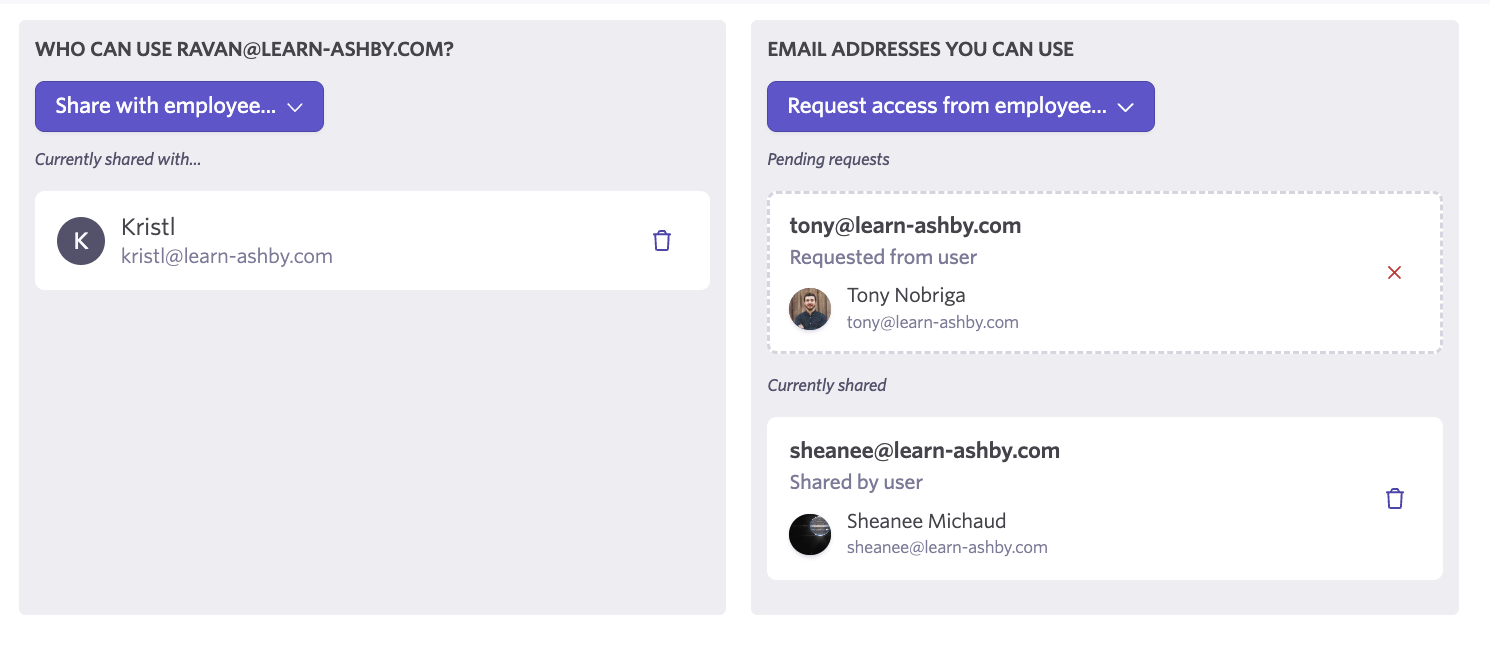The width and height of the screenshot is (1490, 650).
Task: Click Sheanee Michaud's profile photo
Action: tap(810, 535)
